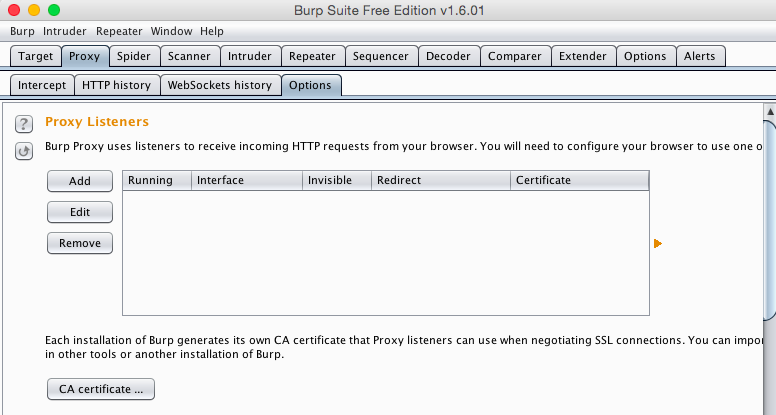
Task: Click the orange arrow beside the listeners table
Action: click(658, 243)
